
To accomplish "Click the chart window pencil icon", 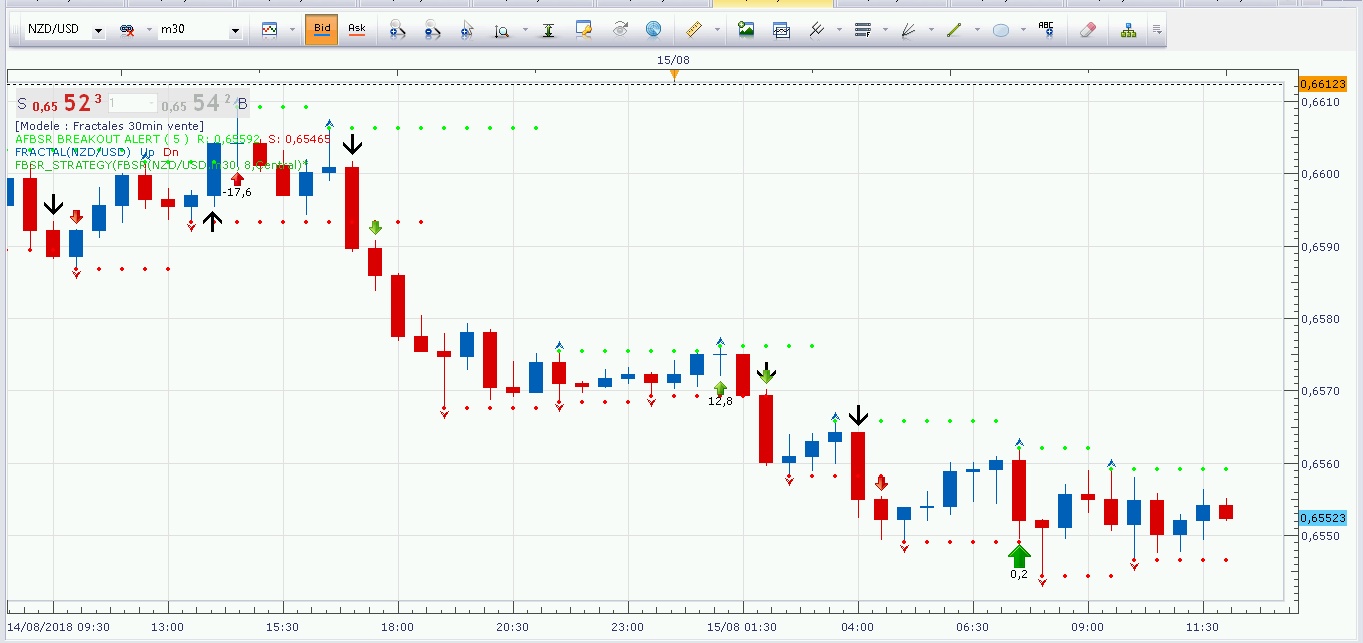I will click(584, 30).
